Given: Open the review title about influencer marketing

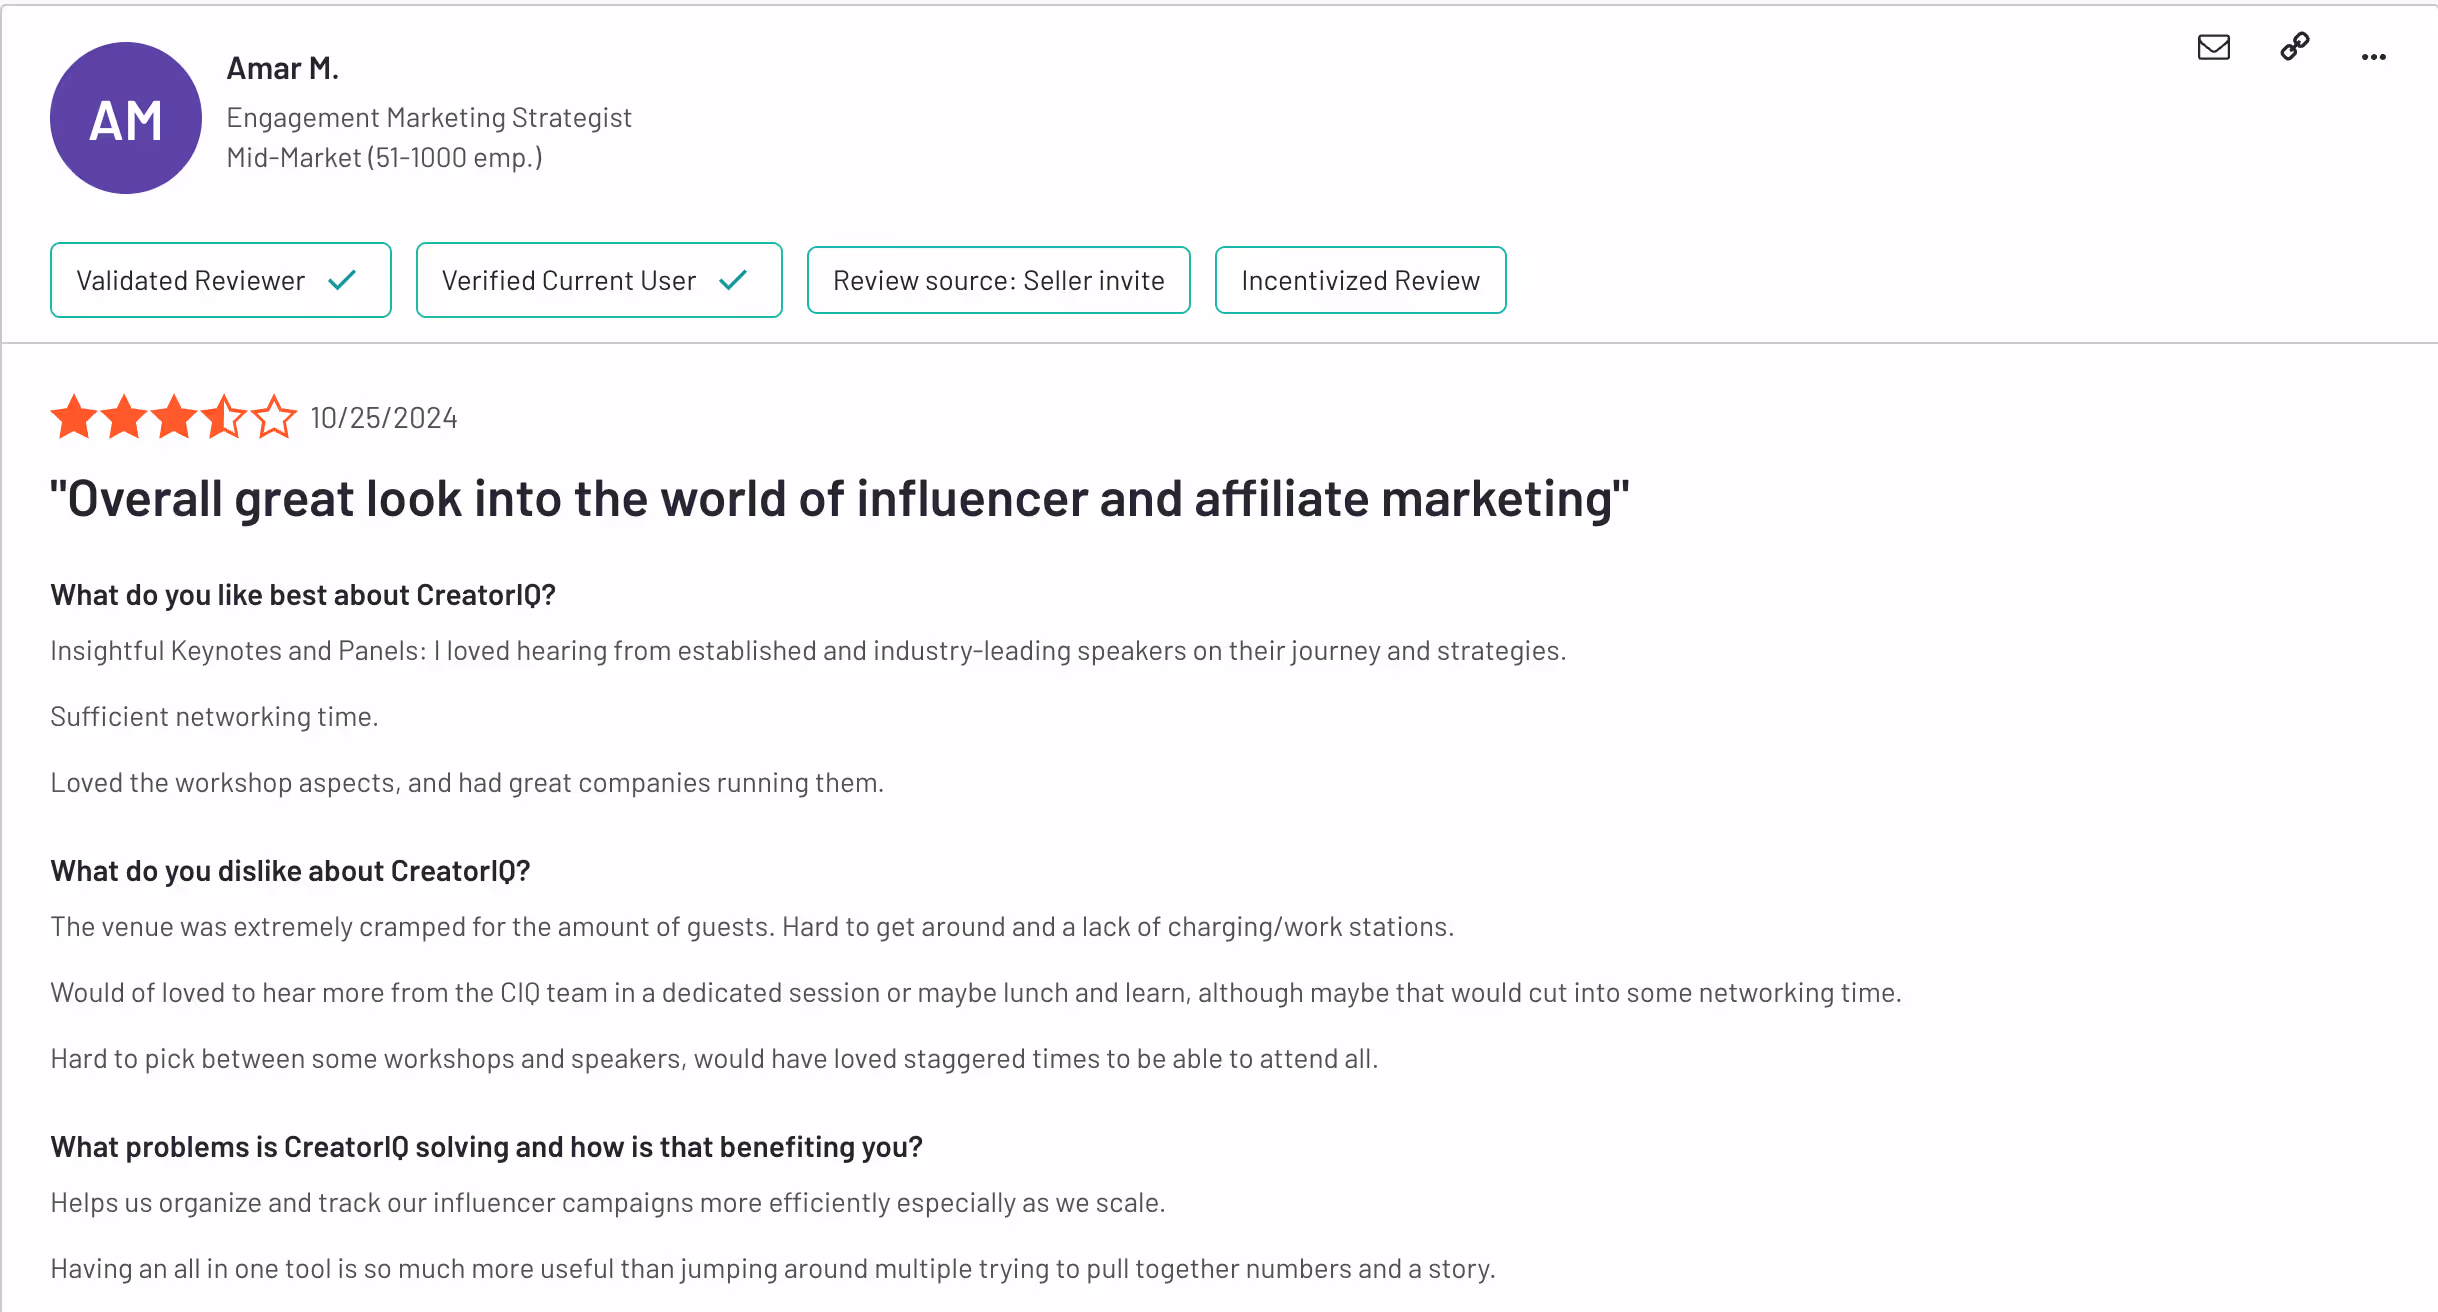Looking at the screenshot, I should tap(840, 499).
